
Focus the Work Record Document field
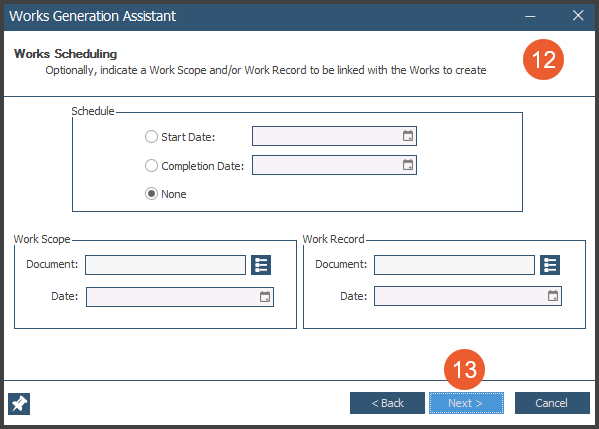[454, 265]
